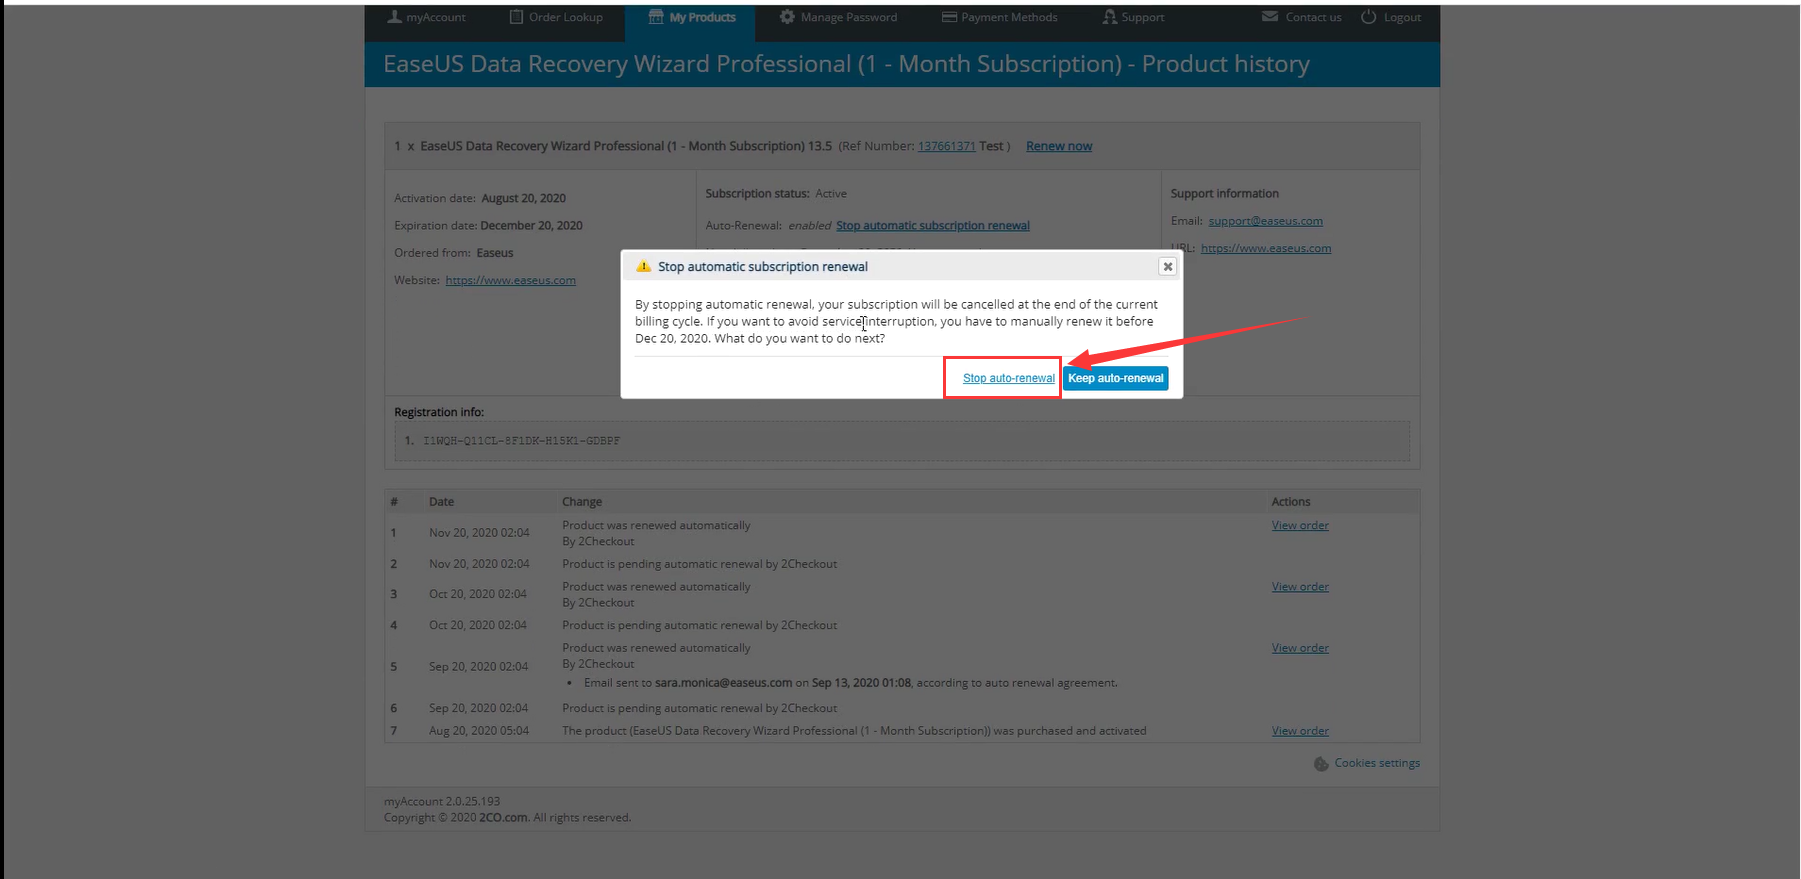The image size is (1801, 879).
Task: Select the registration key text field
Action: click(901, 441)
